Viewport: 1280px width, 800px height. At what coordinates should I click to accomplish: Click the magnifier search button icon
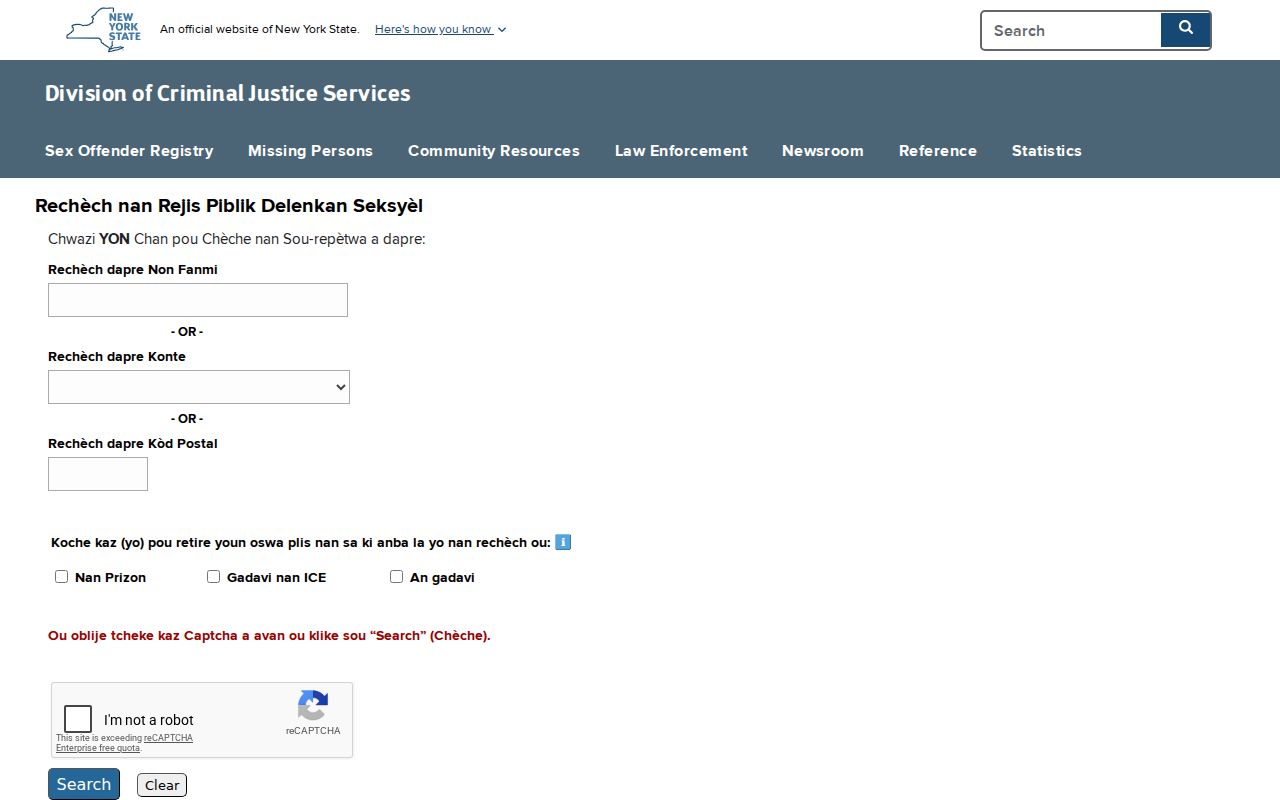click(x=1186, y=29)
